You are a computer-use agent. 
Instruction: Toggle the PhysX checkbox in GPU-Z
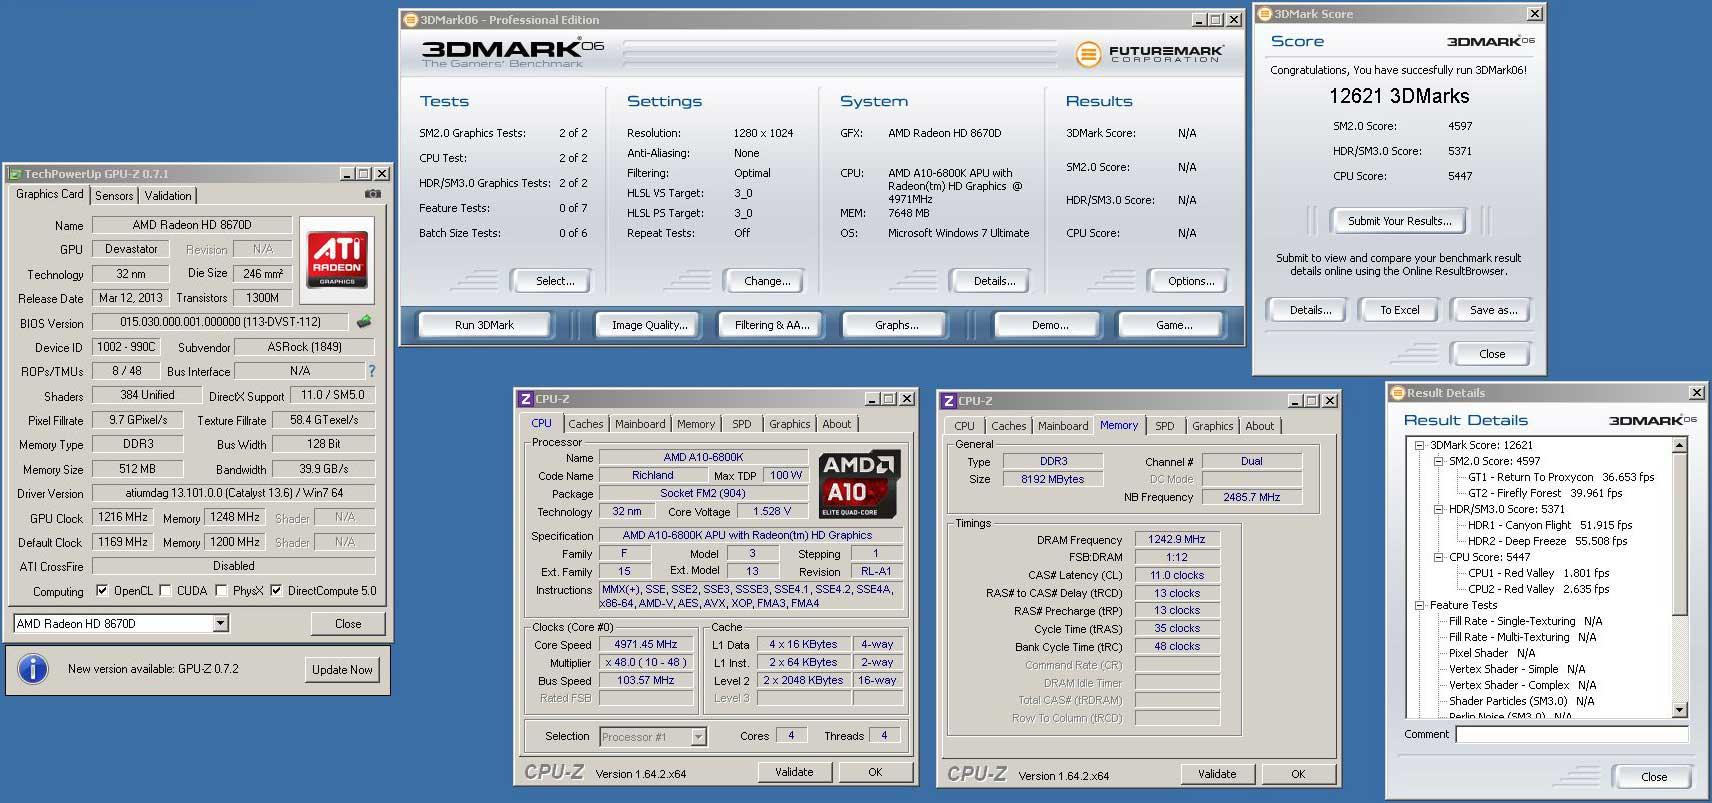[221, 591]
